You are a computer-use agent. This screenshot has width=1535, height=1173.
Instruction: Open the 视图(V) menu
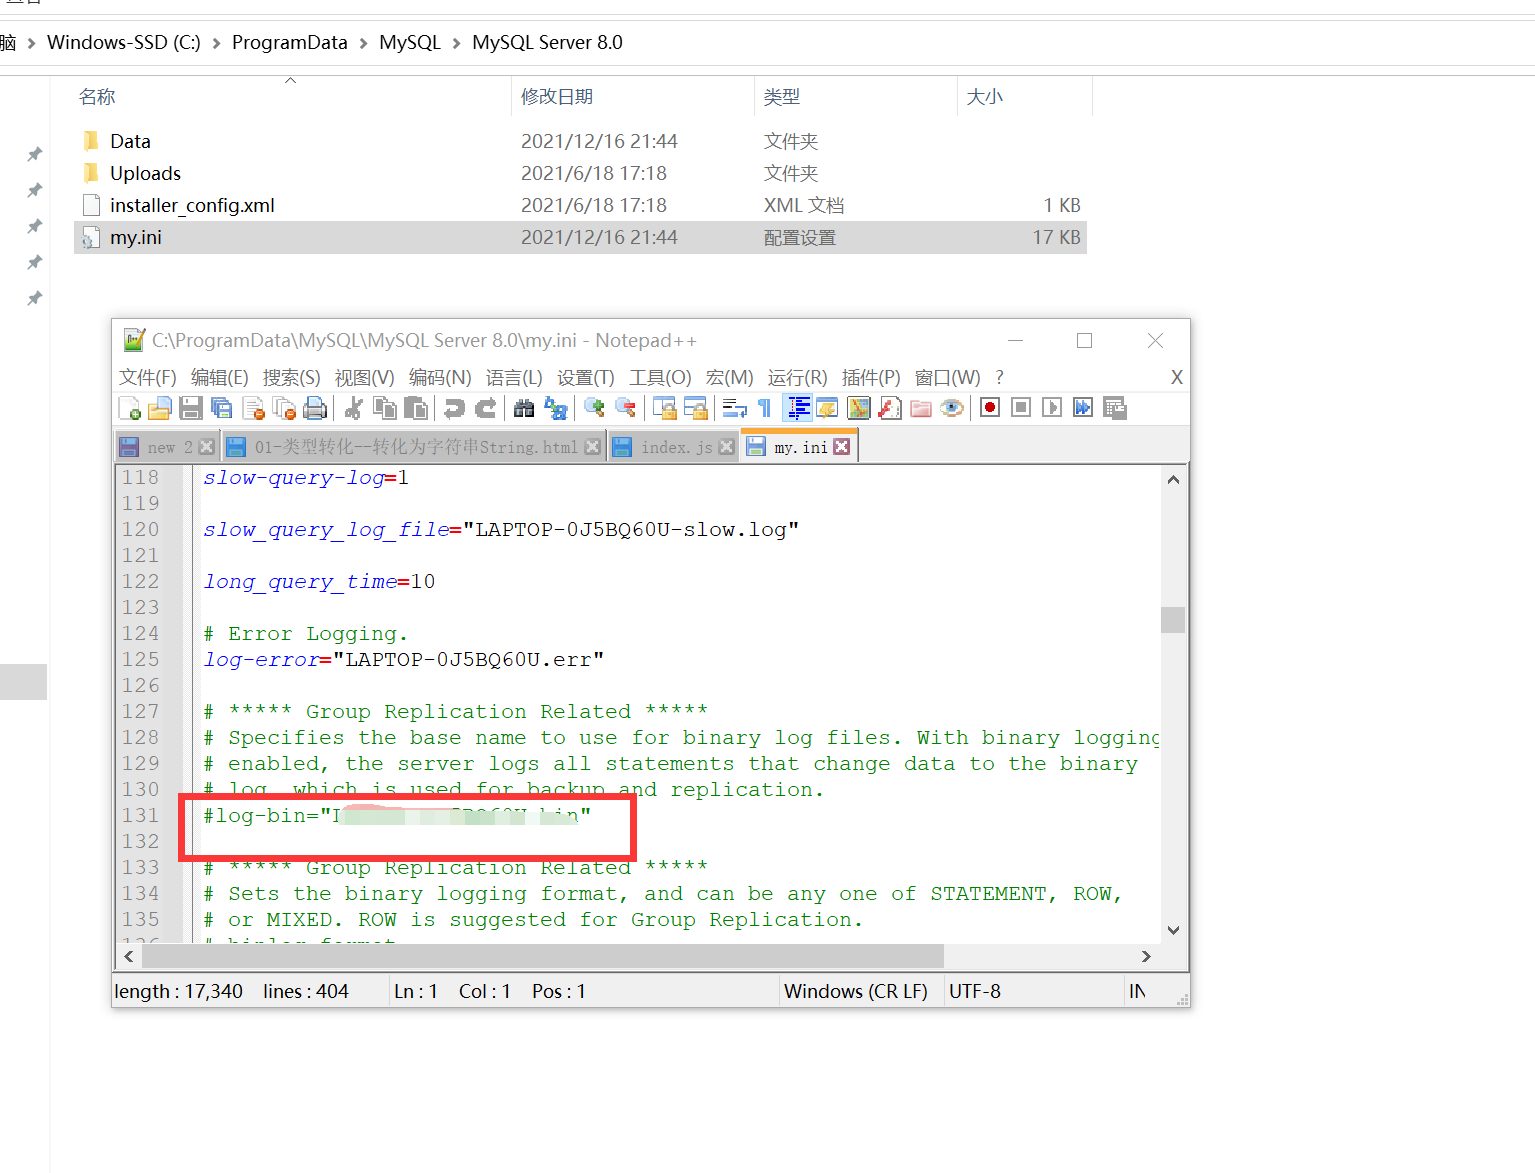click(x=365, y=377)
